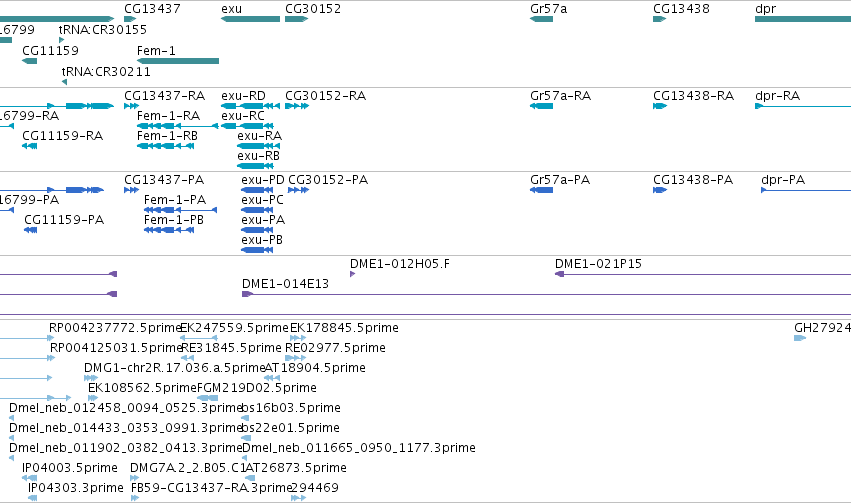Click Dmel_neb_011665_0950_1177.3prime
Viewport: 851px width, 503px height.
click(x=359, y=449)
